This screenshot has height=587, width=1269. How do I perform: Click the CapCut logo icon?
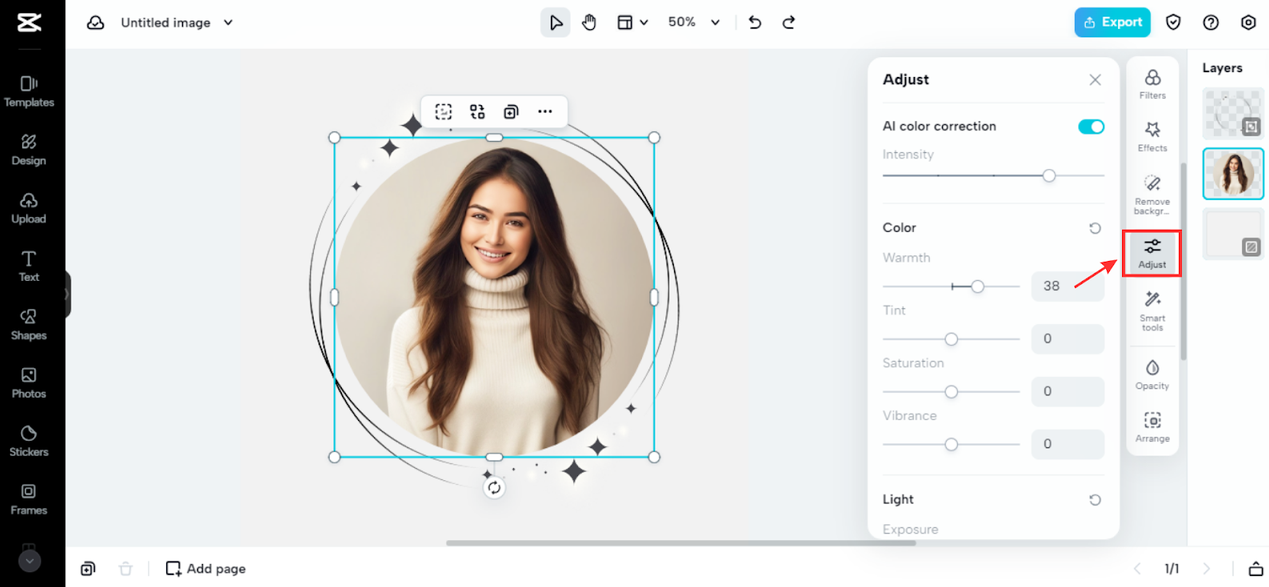coord(29,22)
